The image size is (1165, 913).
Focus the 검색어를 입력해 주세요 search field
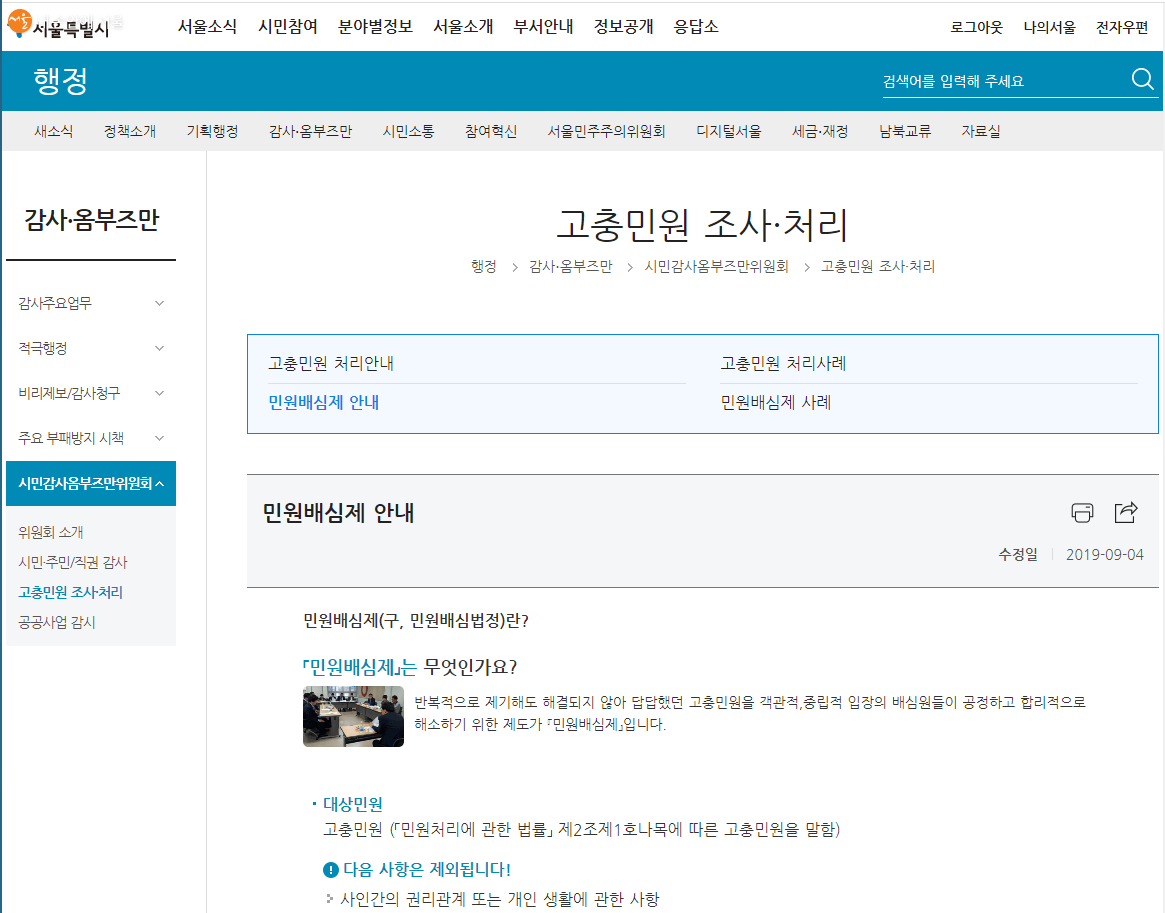click(x=1000, y=81)
